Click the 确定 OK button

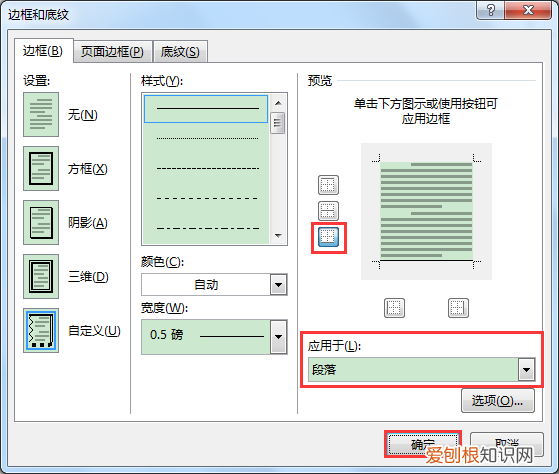click(423, 444)
